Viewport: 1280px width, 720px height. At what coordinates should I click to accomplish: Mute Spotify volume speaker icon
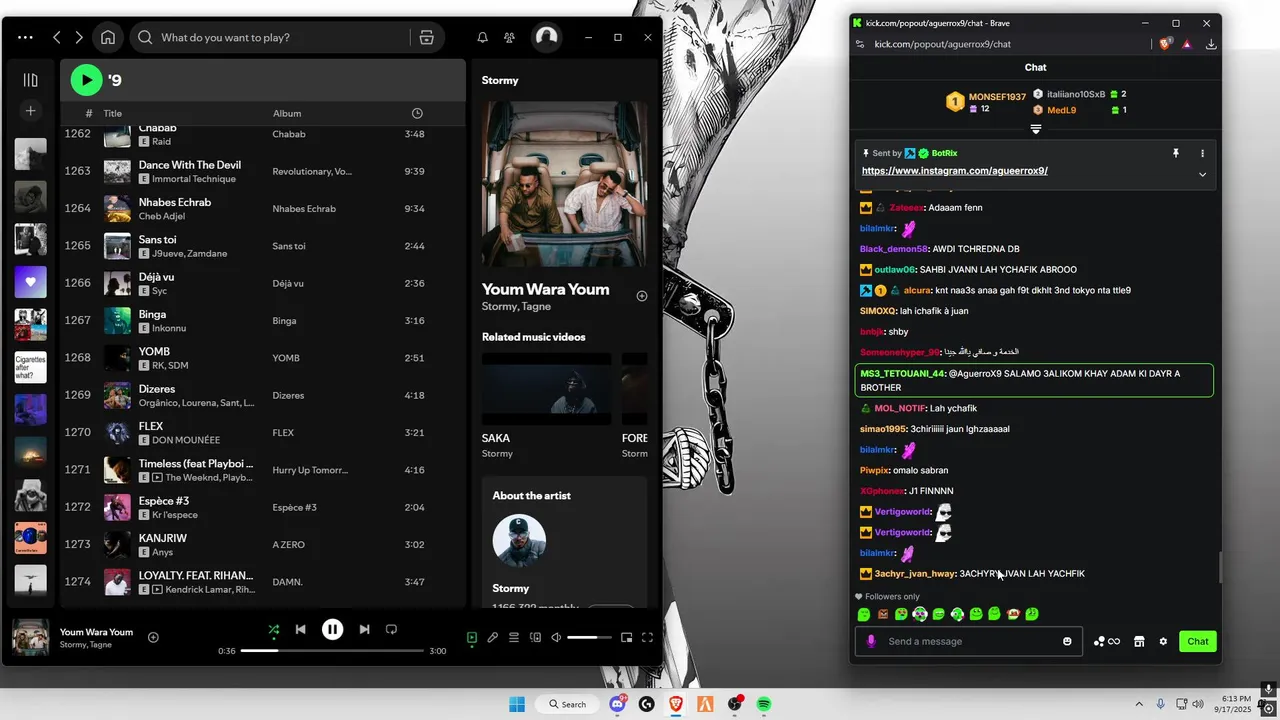(x=556, y=637)
